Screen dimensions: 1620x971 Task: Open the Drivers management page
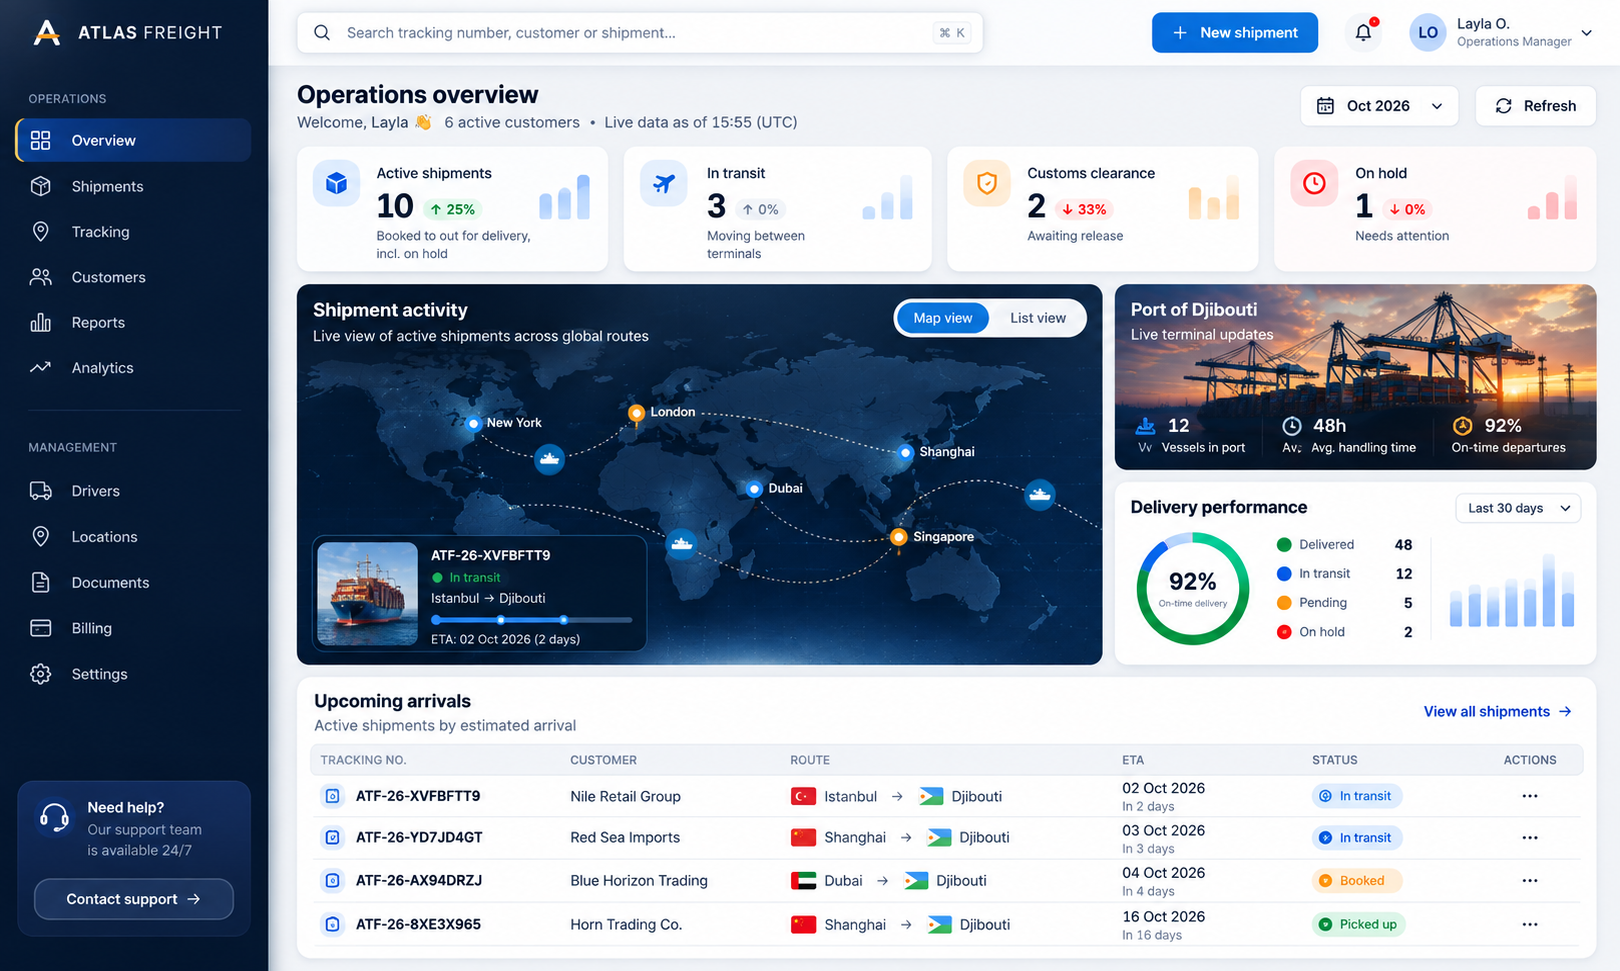133,491
